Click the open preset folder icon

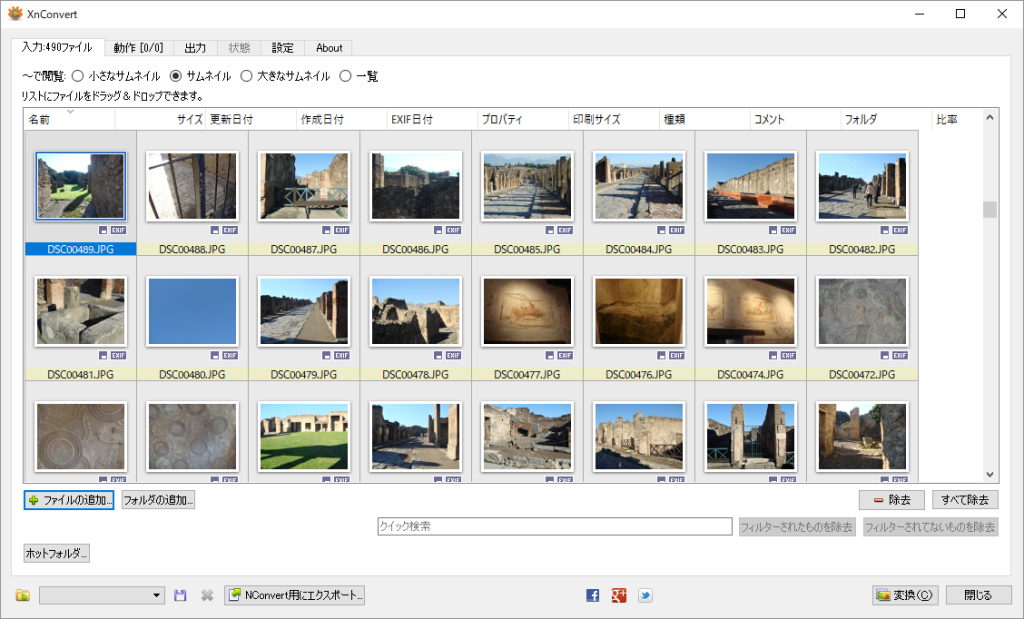pos(23,596)
